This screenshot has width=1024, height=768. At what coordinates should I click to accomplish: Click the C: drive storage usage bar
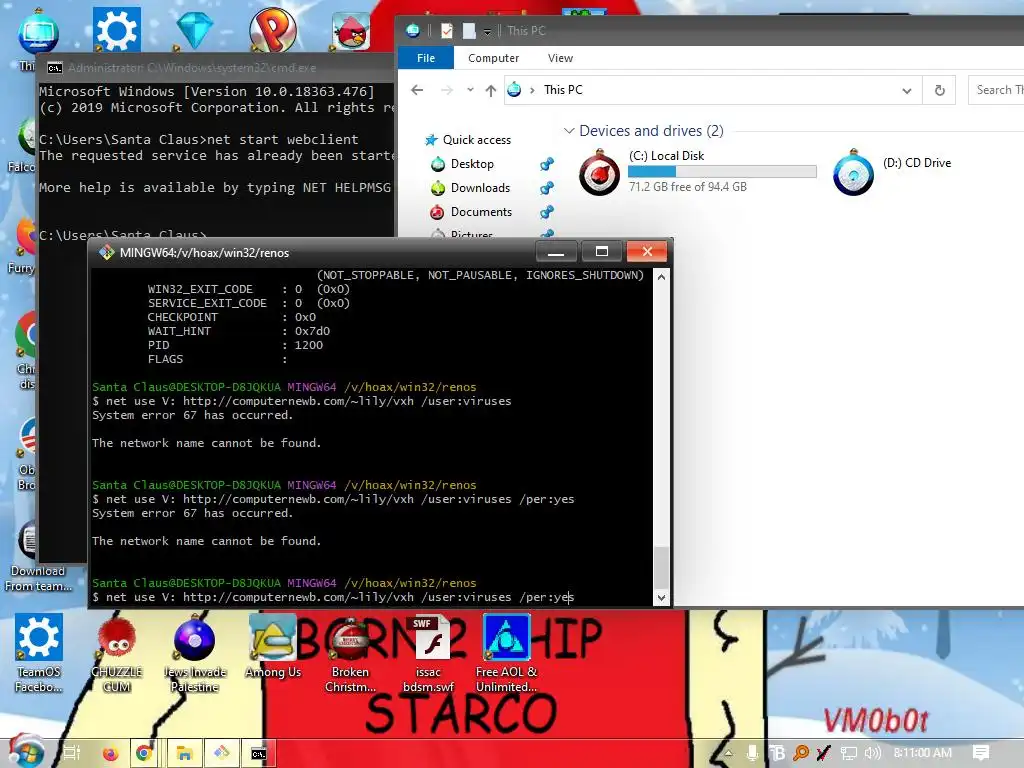(722, 171)
